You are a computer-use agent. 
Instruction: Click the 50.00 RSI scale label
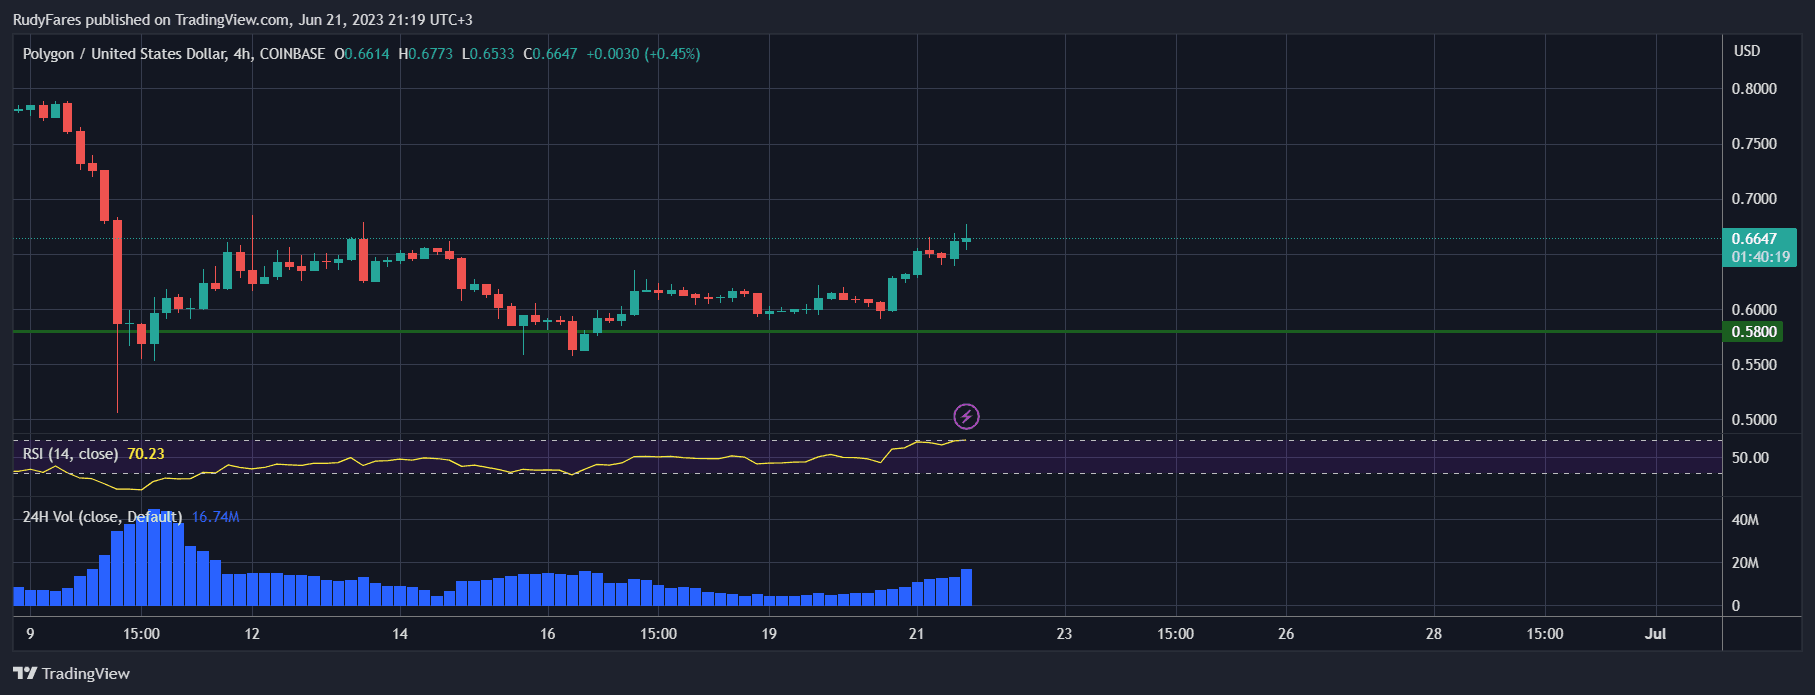click(x=1750, y=458)
